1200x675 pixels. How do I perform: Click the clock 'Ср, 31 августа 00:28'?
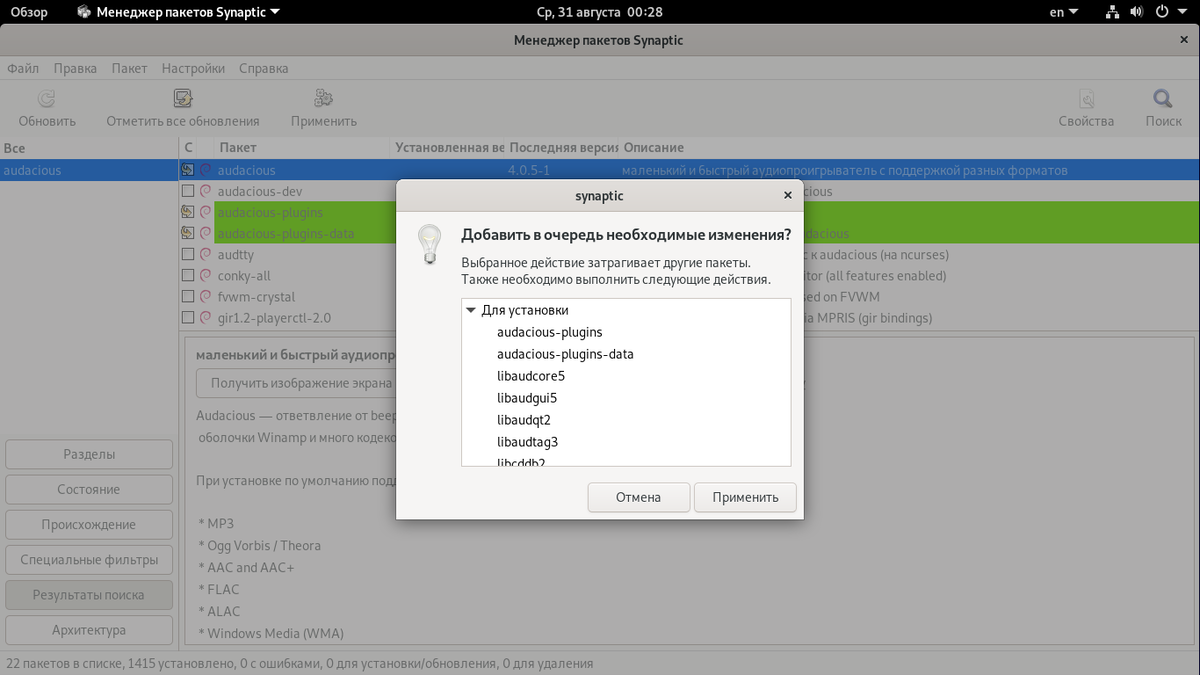pos(599,12)
